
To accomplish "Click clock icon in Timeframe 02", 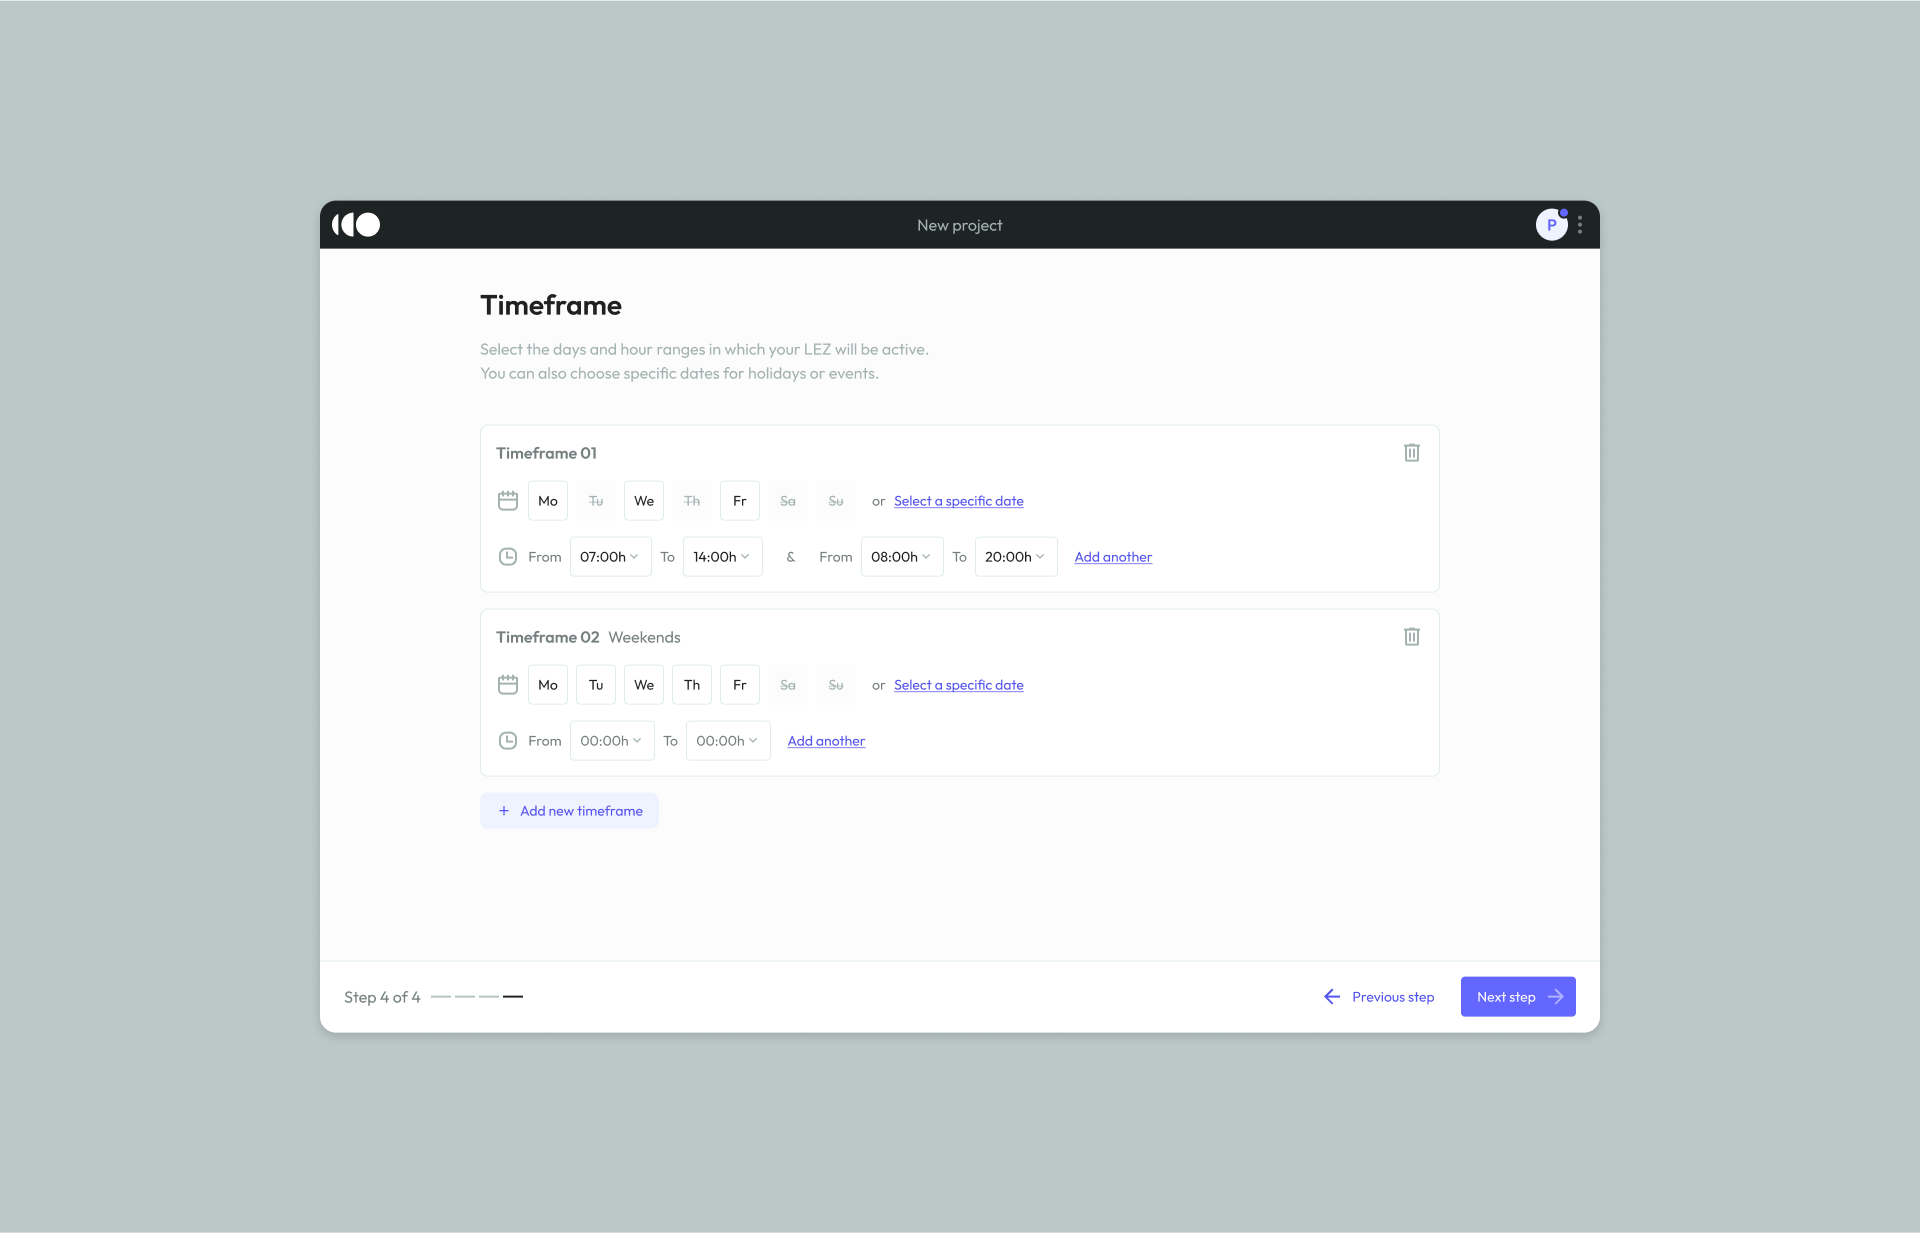I will coord(508,741).
